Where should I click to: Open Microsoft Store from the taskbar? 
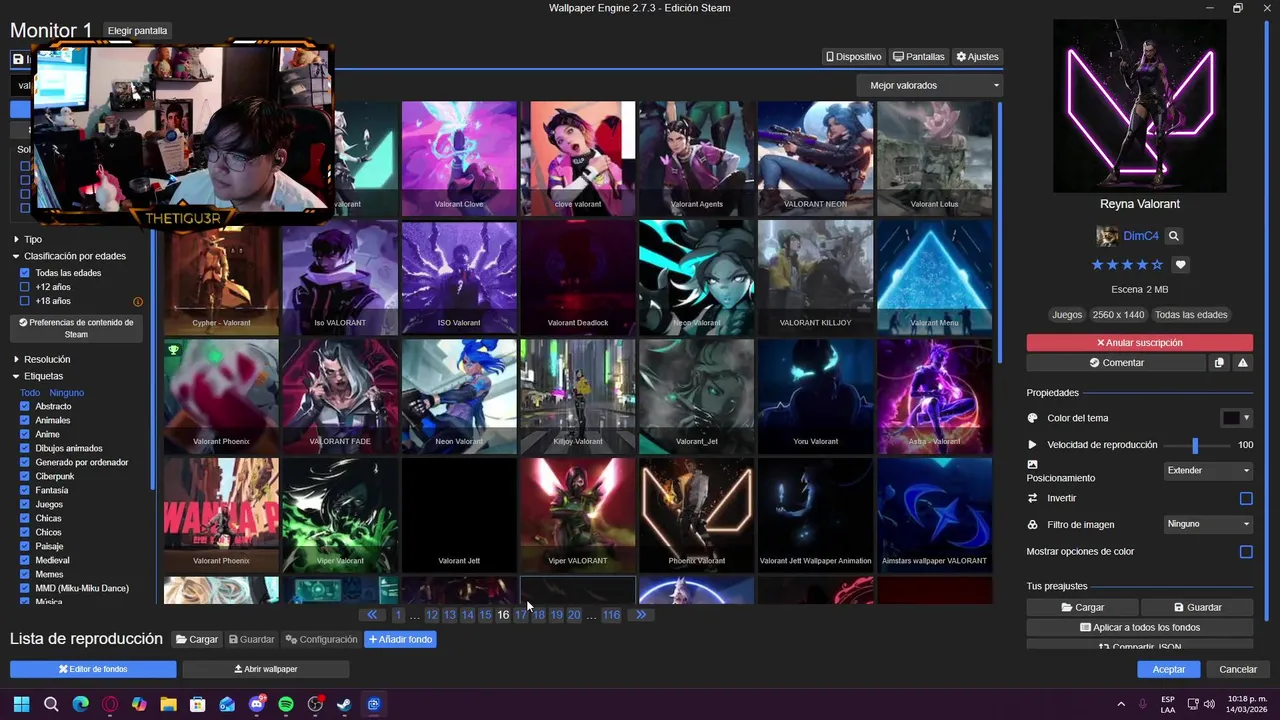198,704
